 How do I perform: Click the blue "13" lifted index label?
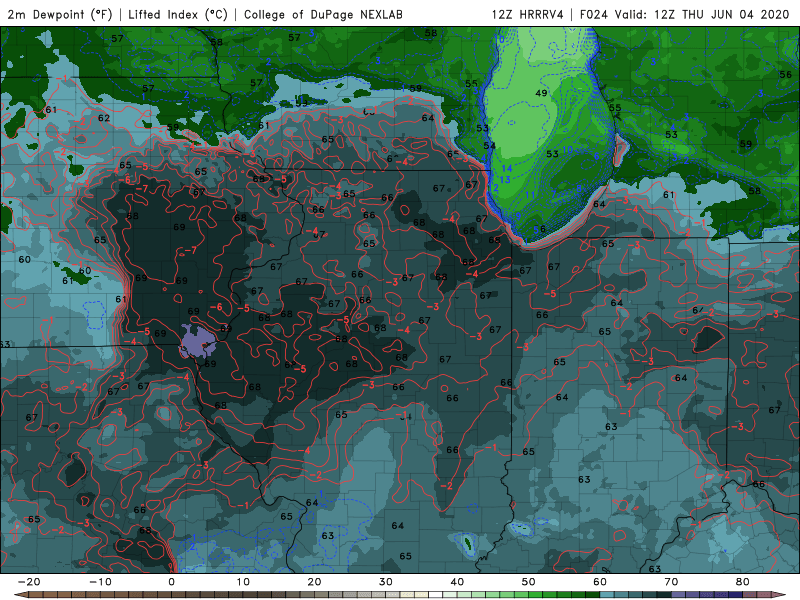[x=505, y=180]
